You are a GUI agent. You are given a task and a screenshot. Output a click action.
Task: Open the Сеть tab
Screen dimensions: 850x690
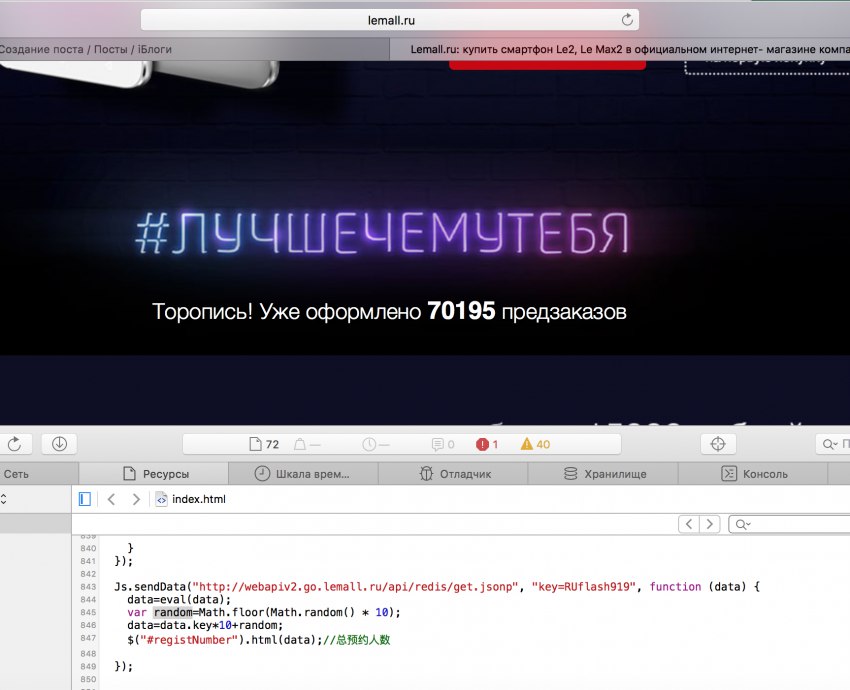tap(39, 474)
